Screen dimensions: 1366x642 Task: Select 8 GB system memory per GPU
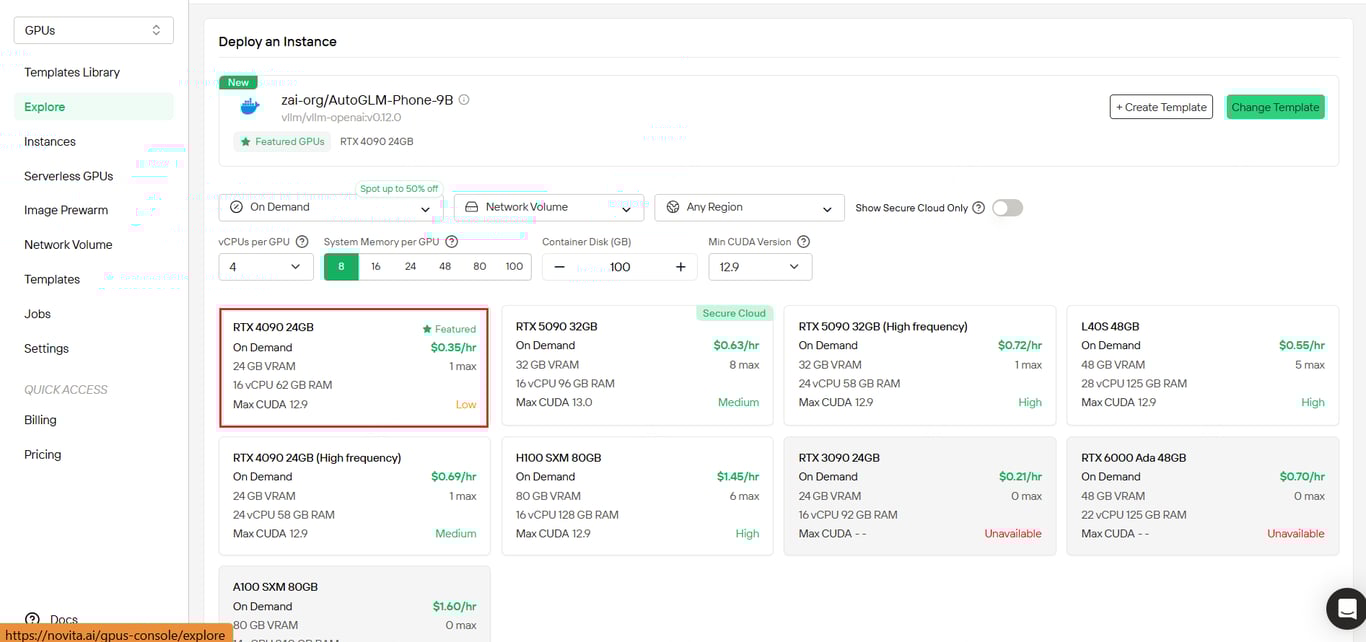[x=341, y=267]
